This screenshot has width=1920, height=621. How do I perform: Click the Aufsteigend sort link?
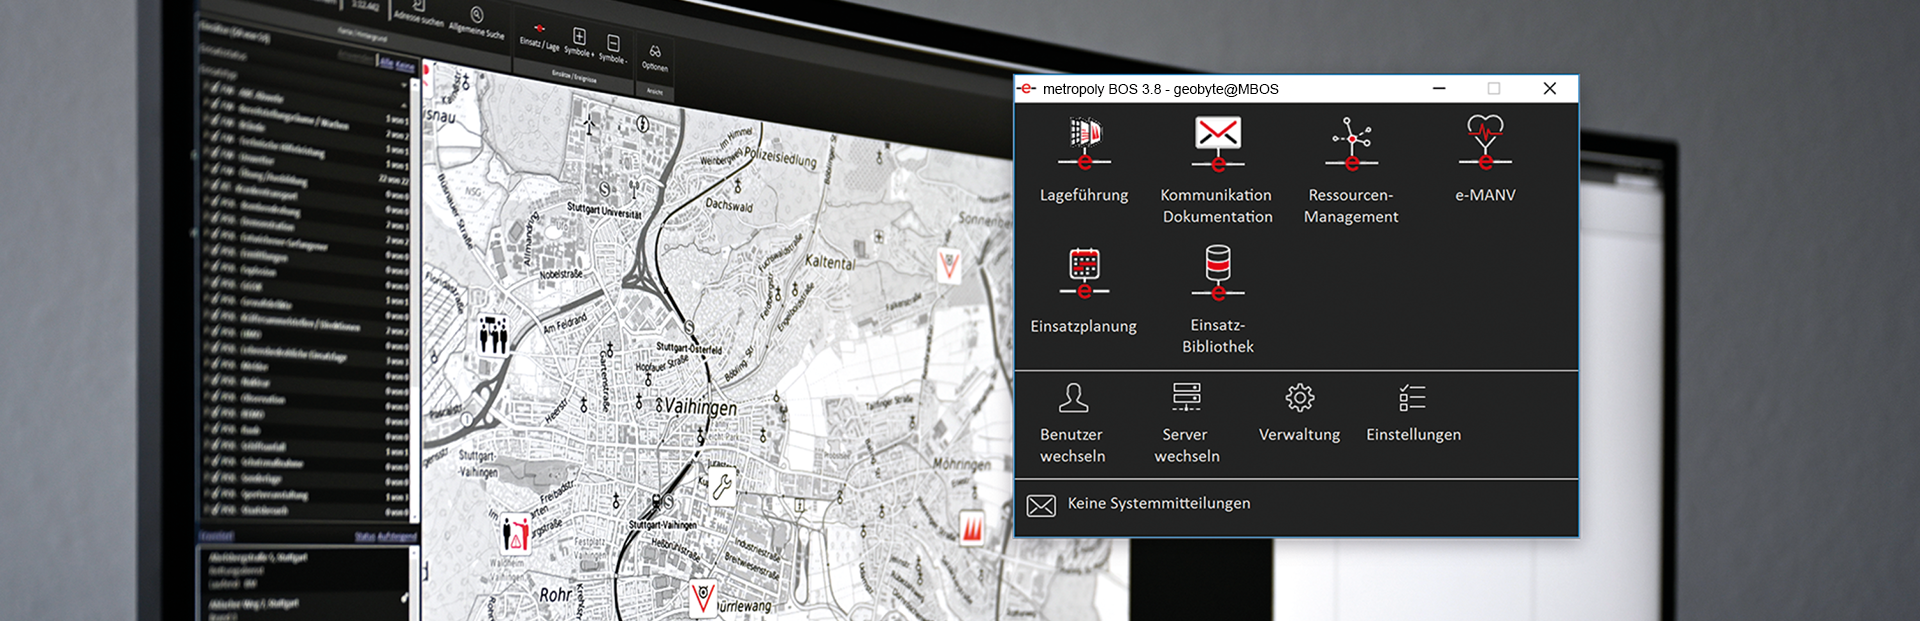pyautogui.click(x=397, y=537)
